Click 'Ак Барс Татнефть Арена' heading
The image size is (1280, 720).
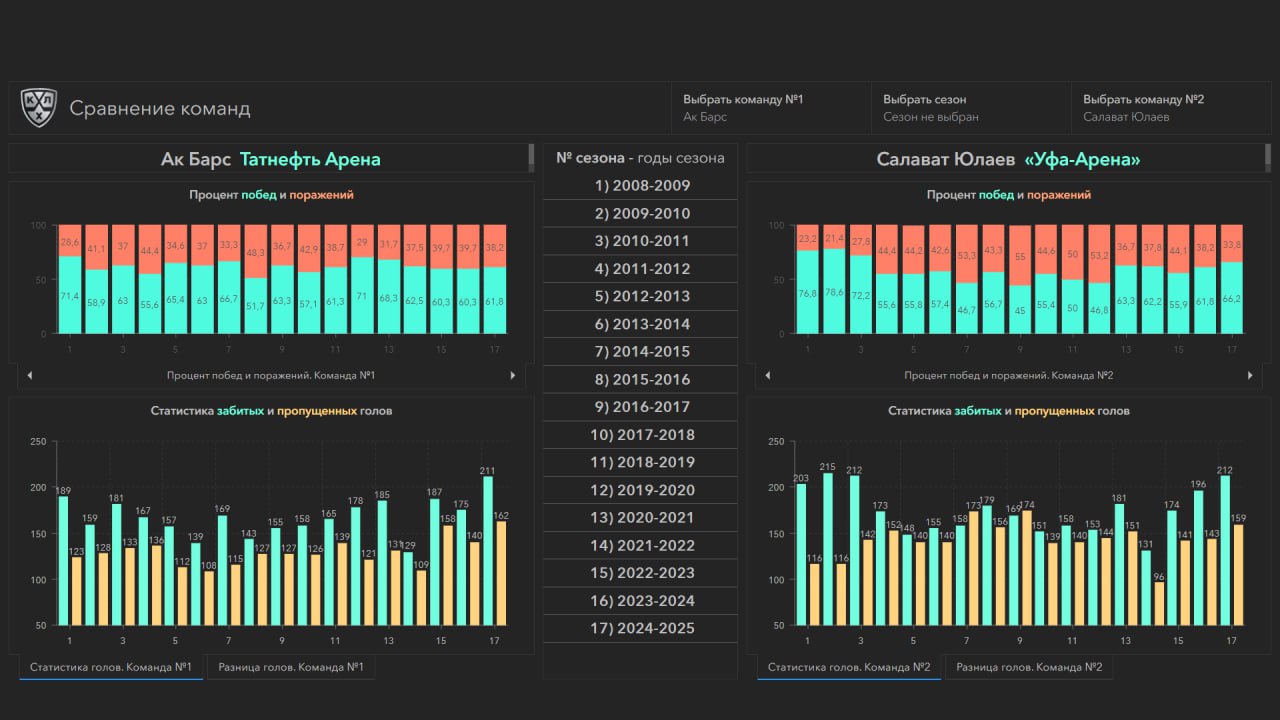click(271, 159)
